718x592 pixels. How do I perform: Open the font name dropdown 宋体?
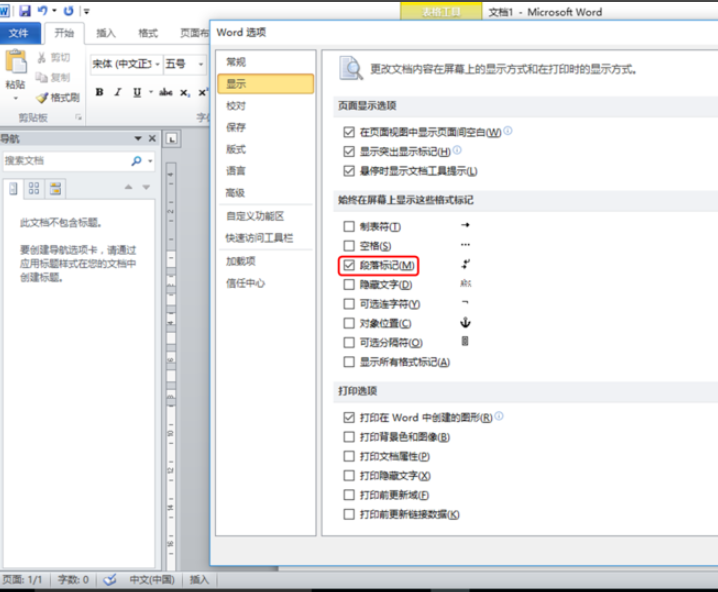click(158, 64)
